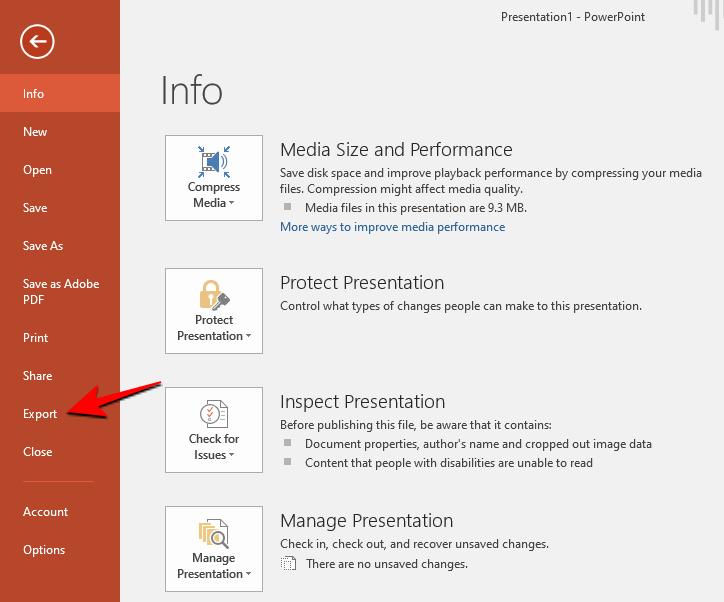Select Export in the sidebar

[40, 414]
